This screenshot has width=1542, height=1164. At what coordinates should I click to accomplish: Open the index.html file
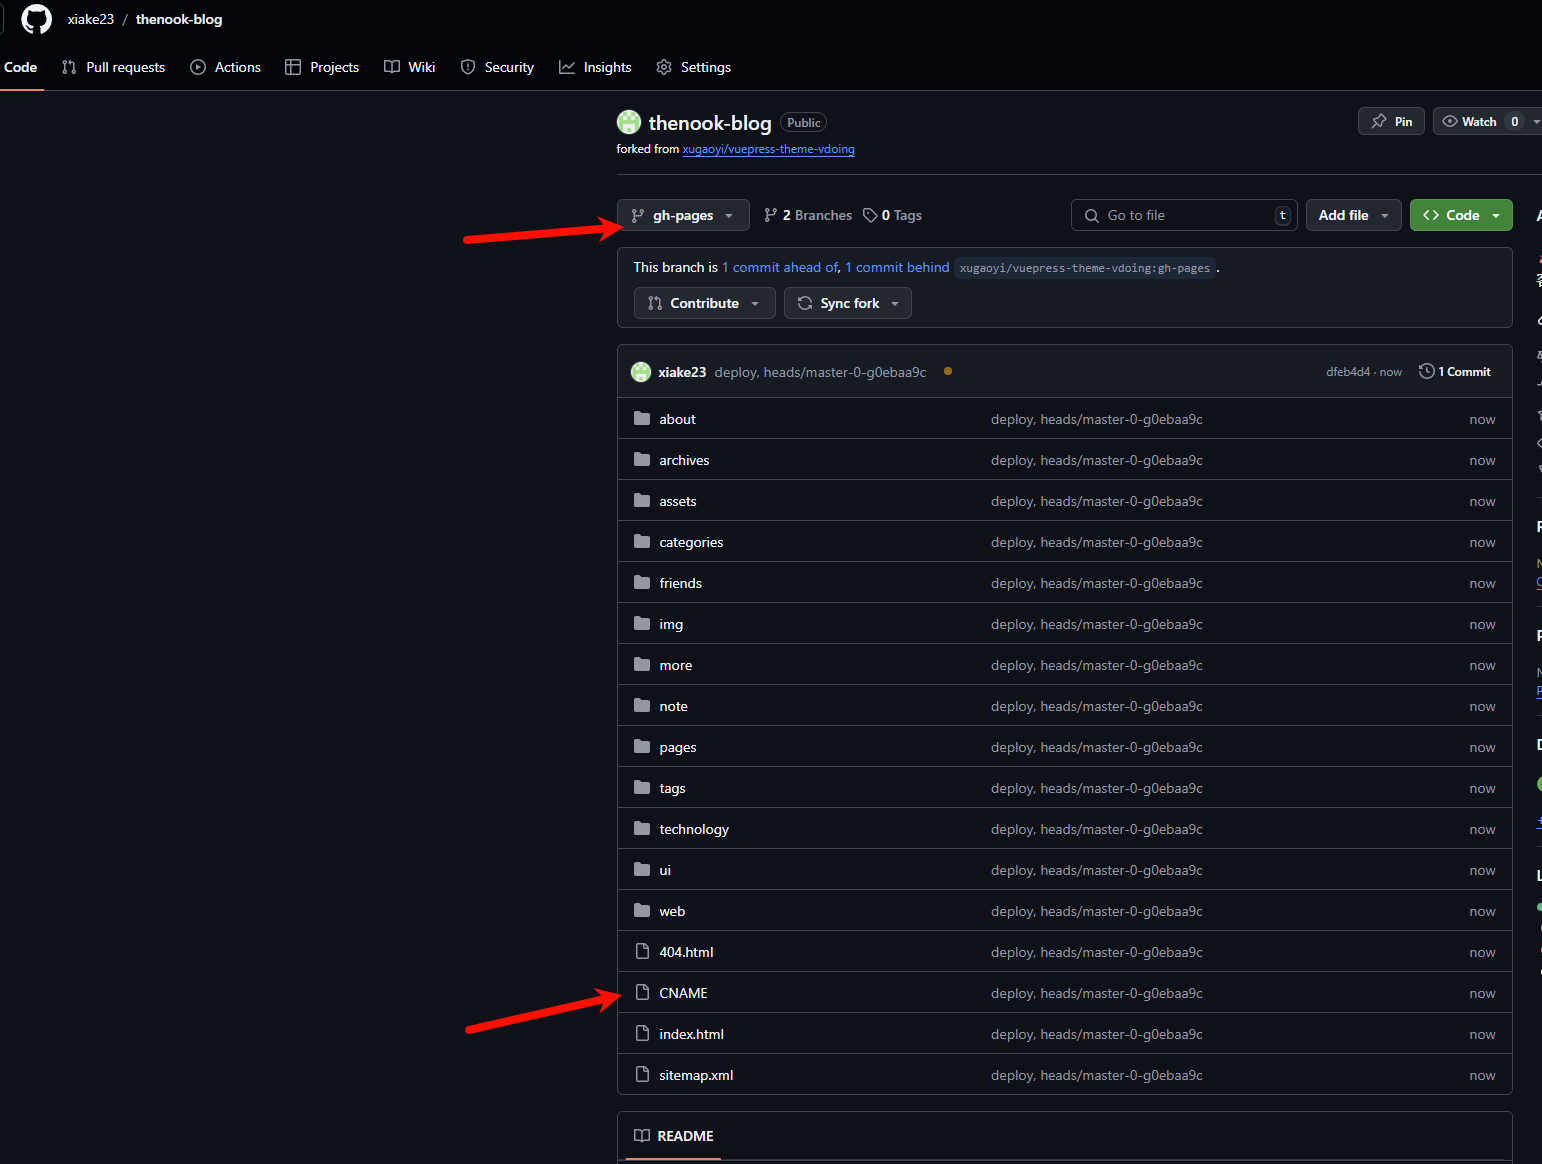click(691, 1034)
